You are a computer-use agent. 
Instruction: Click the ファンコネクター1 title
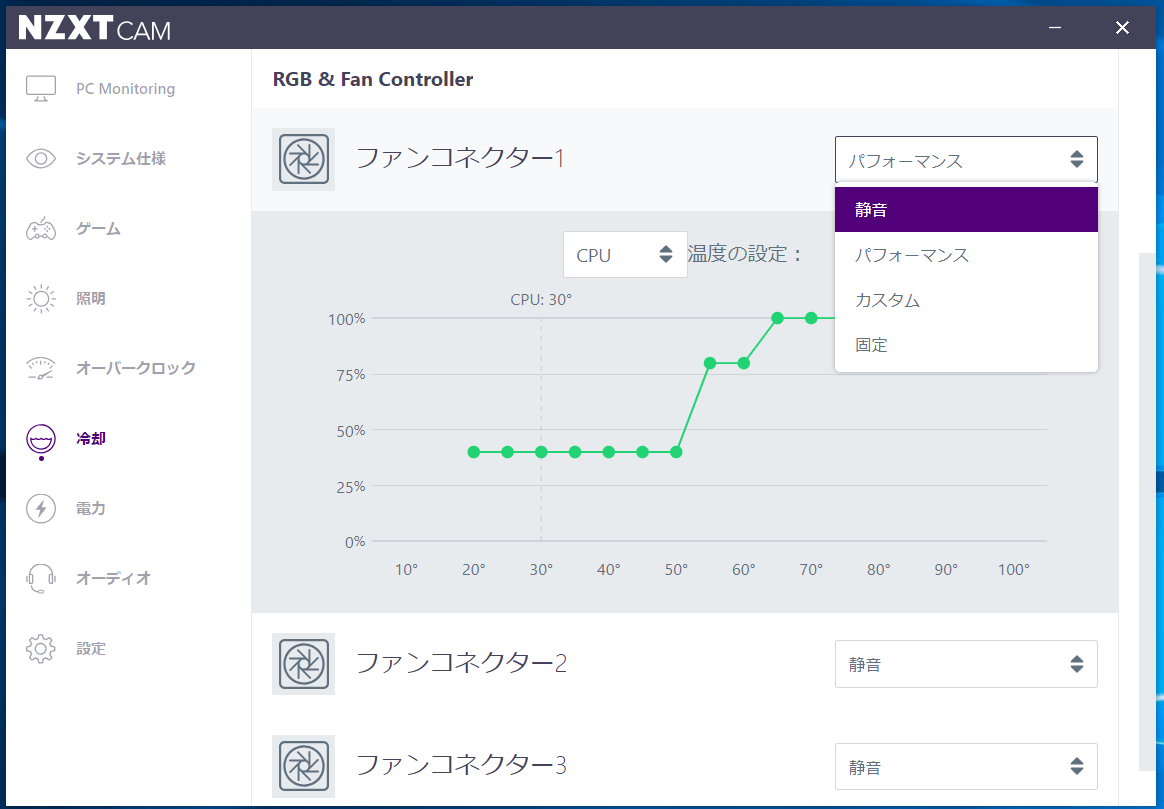coord(461,158)
